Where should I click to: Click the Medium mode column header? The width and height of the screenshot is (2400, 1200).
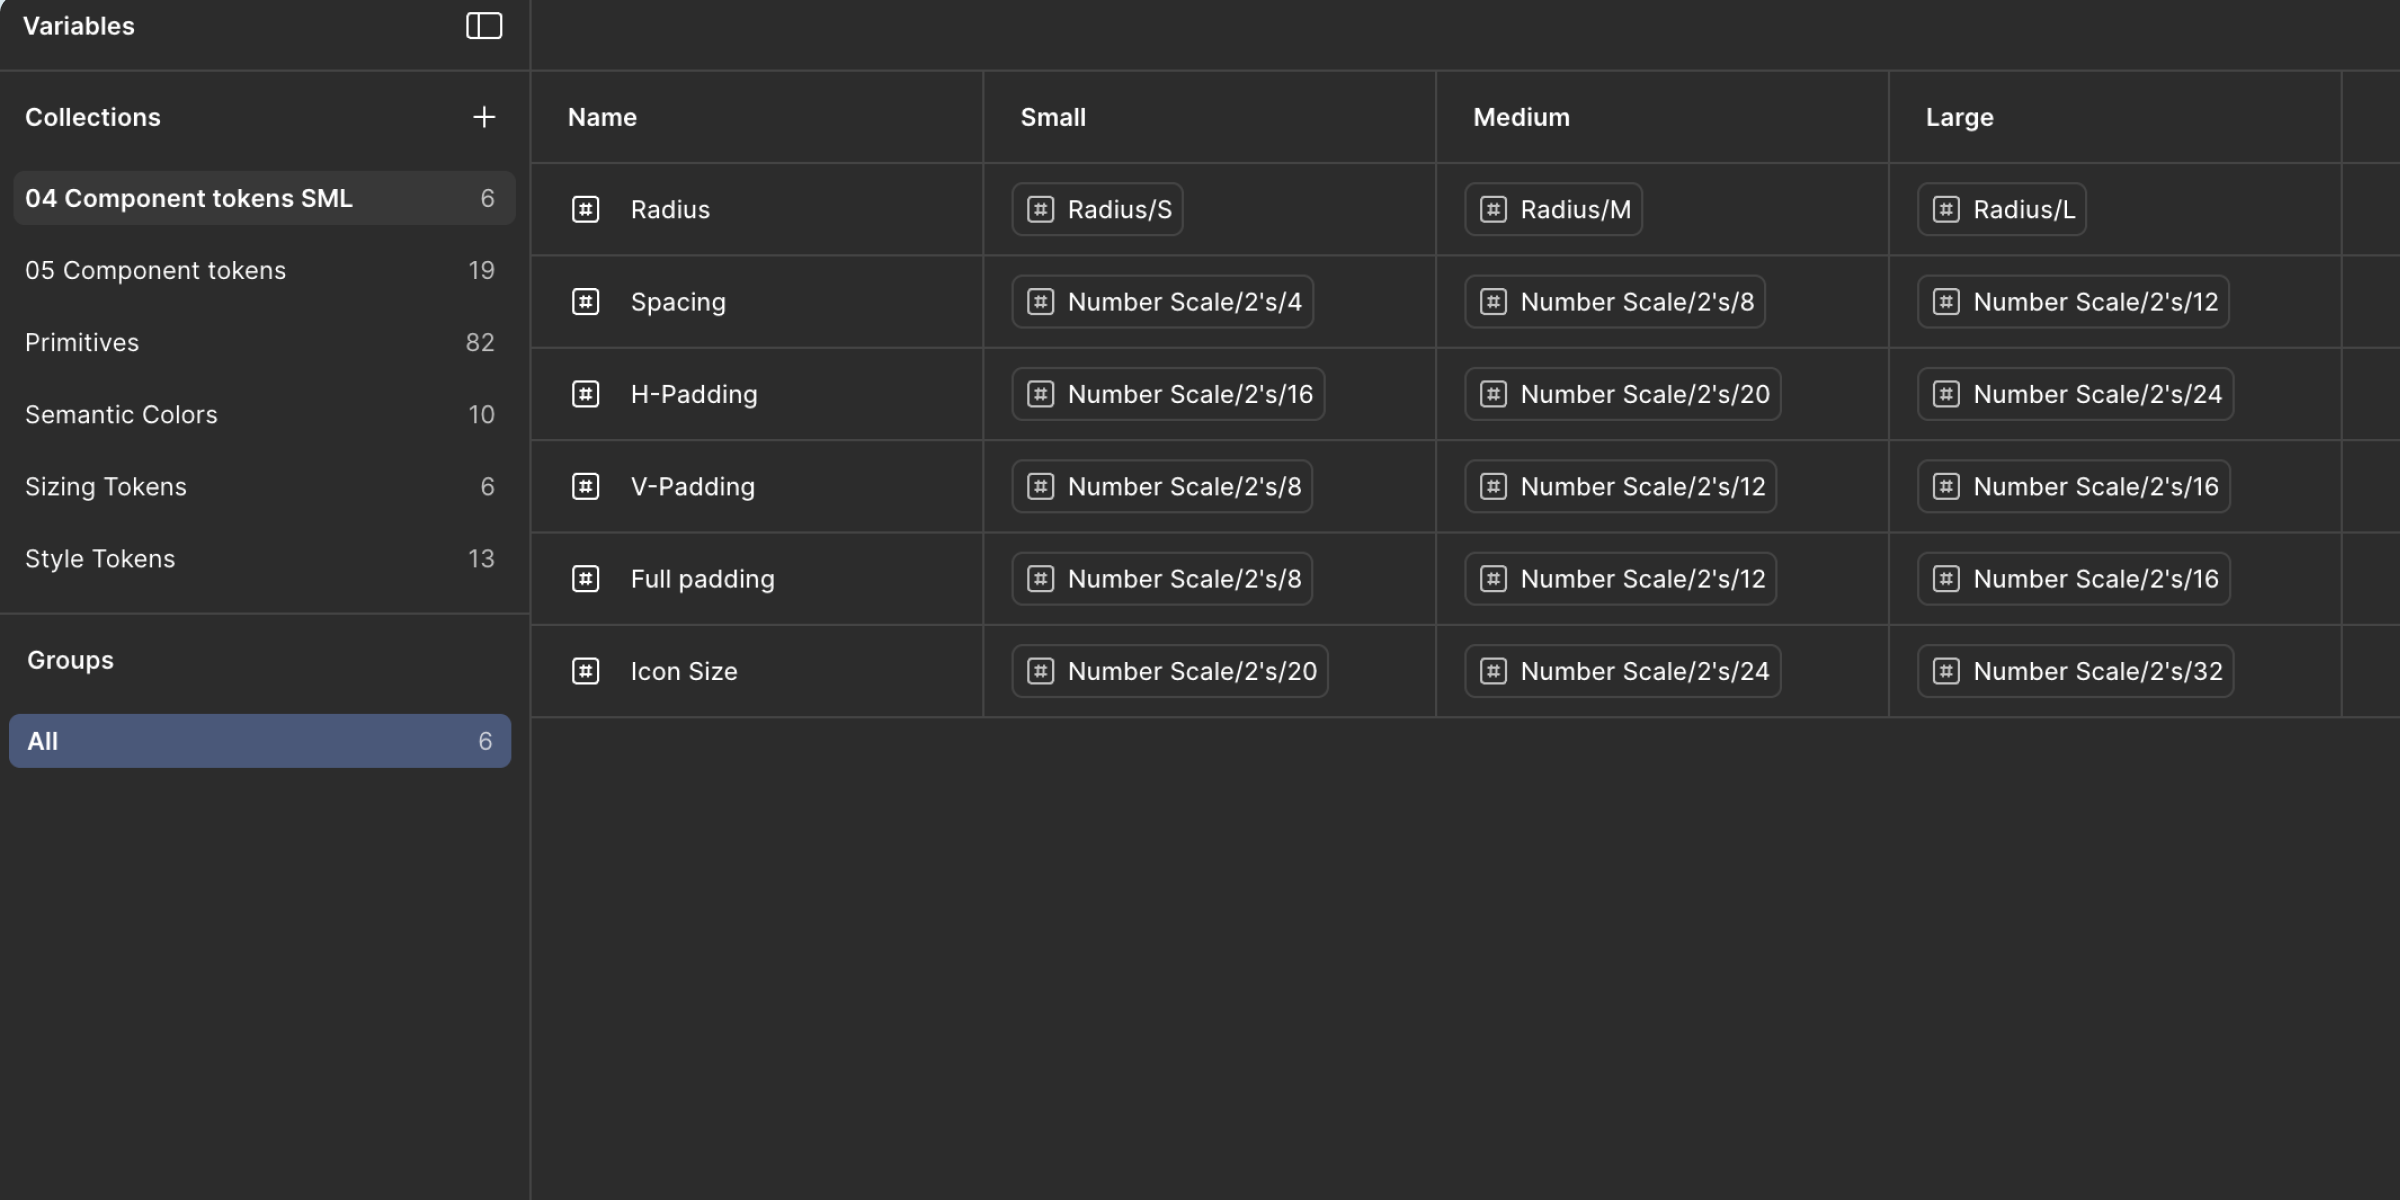(x=1521, y=118)
